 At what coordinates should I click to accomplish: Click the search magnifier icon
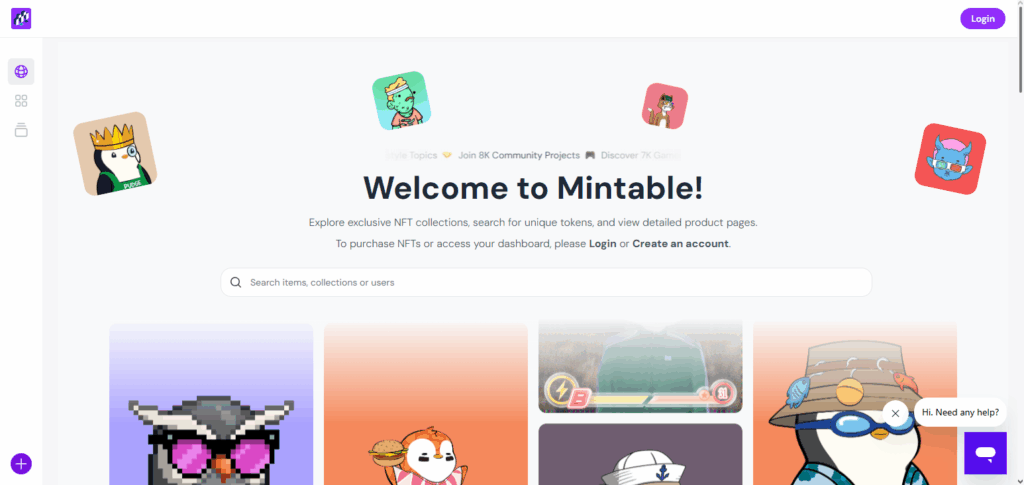pyautogui.click(x=236, y=283)
